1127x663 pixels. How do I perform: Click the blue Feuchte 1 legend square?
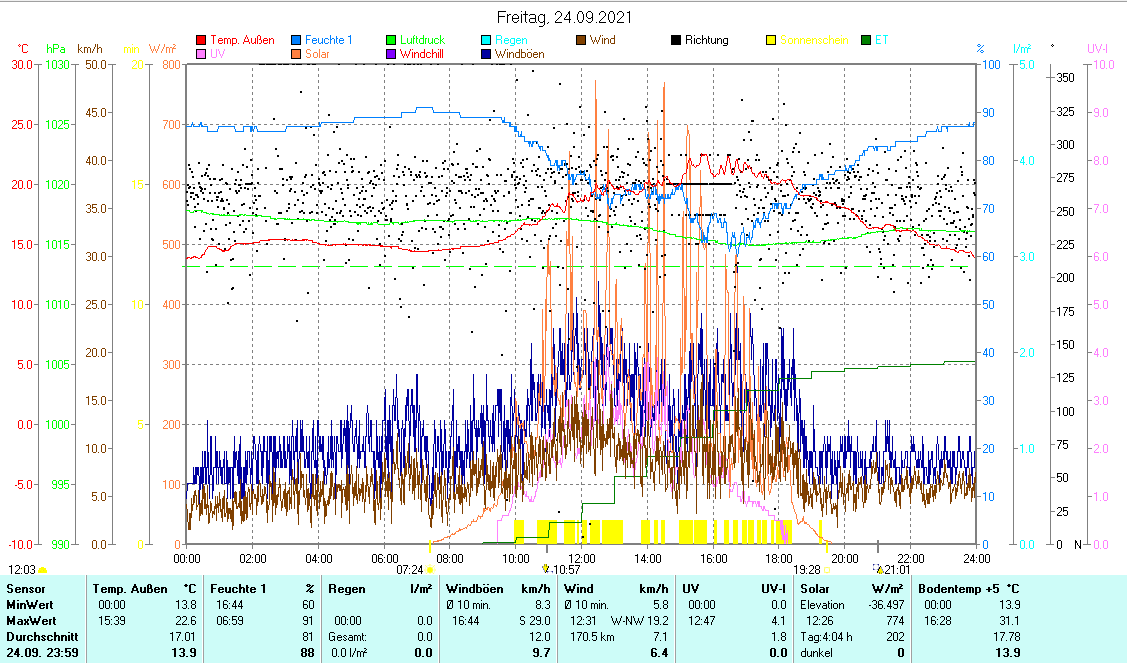click(297, 40)
